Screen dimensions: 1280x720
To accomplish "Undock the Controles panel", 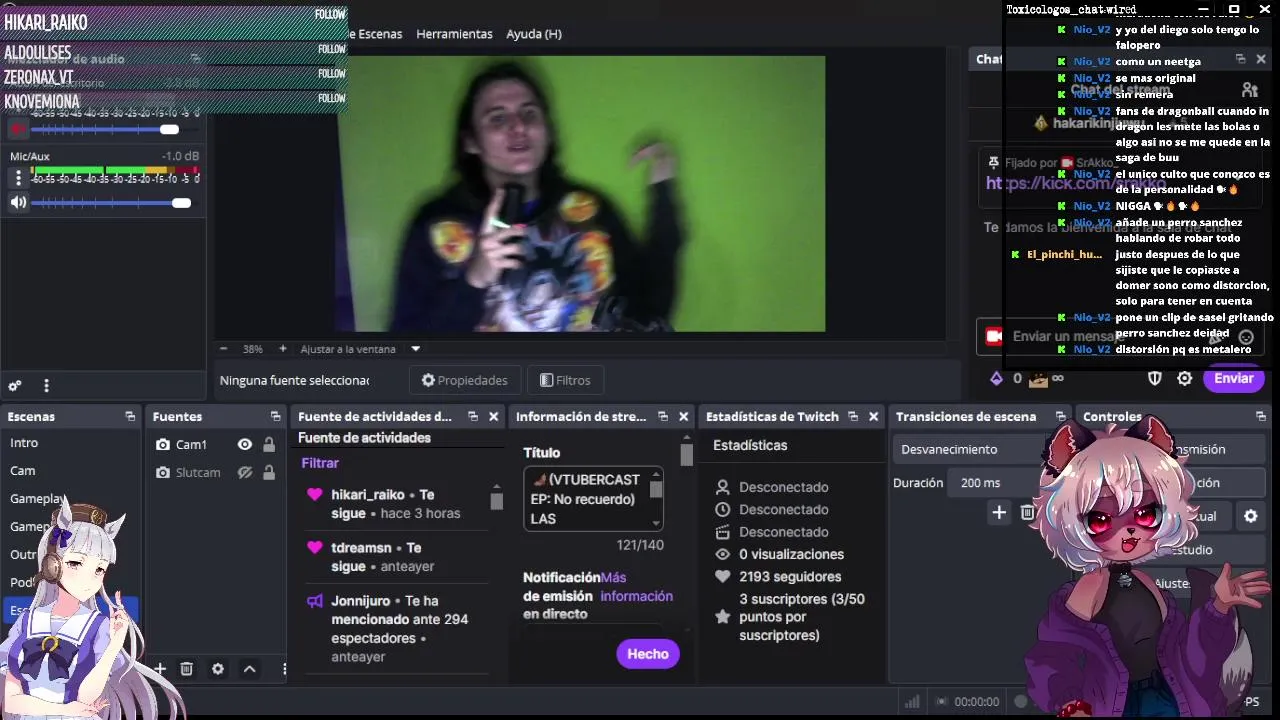I will pos(1261,417).
